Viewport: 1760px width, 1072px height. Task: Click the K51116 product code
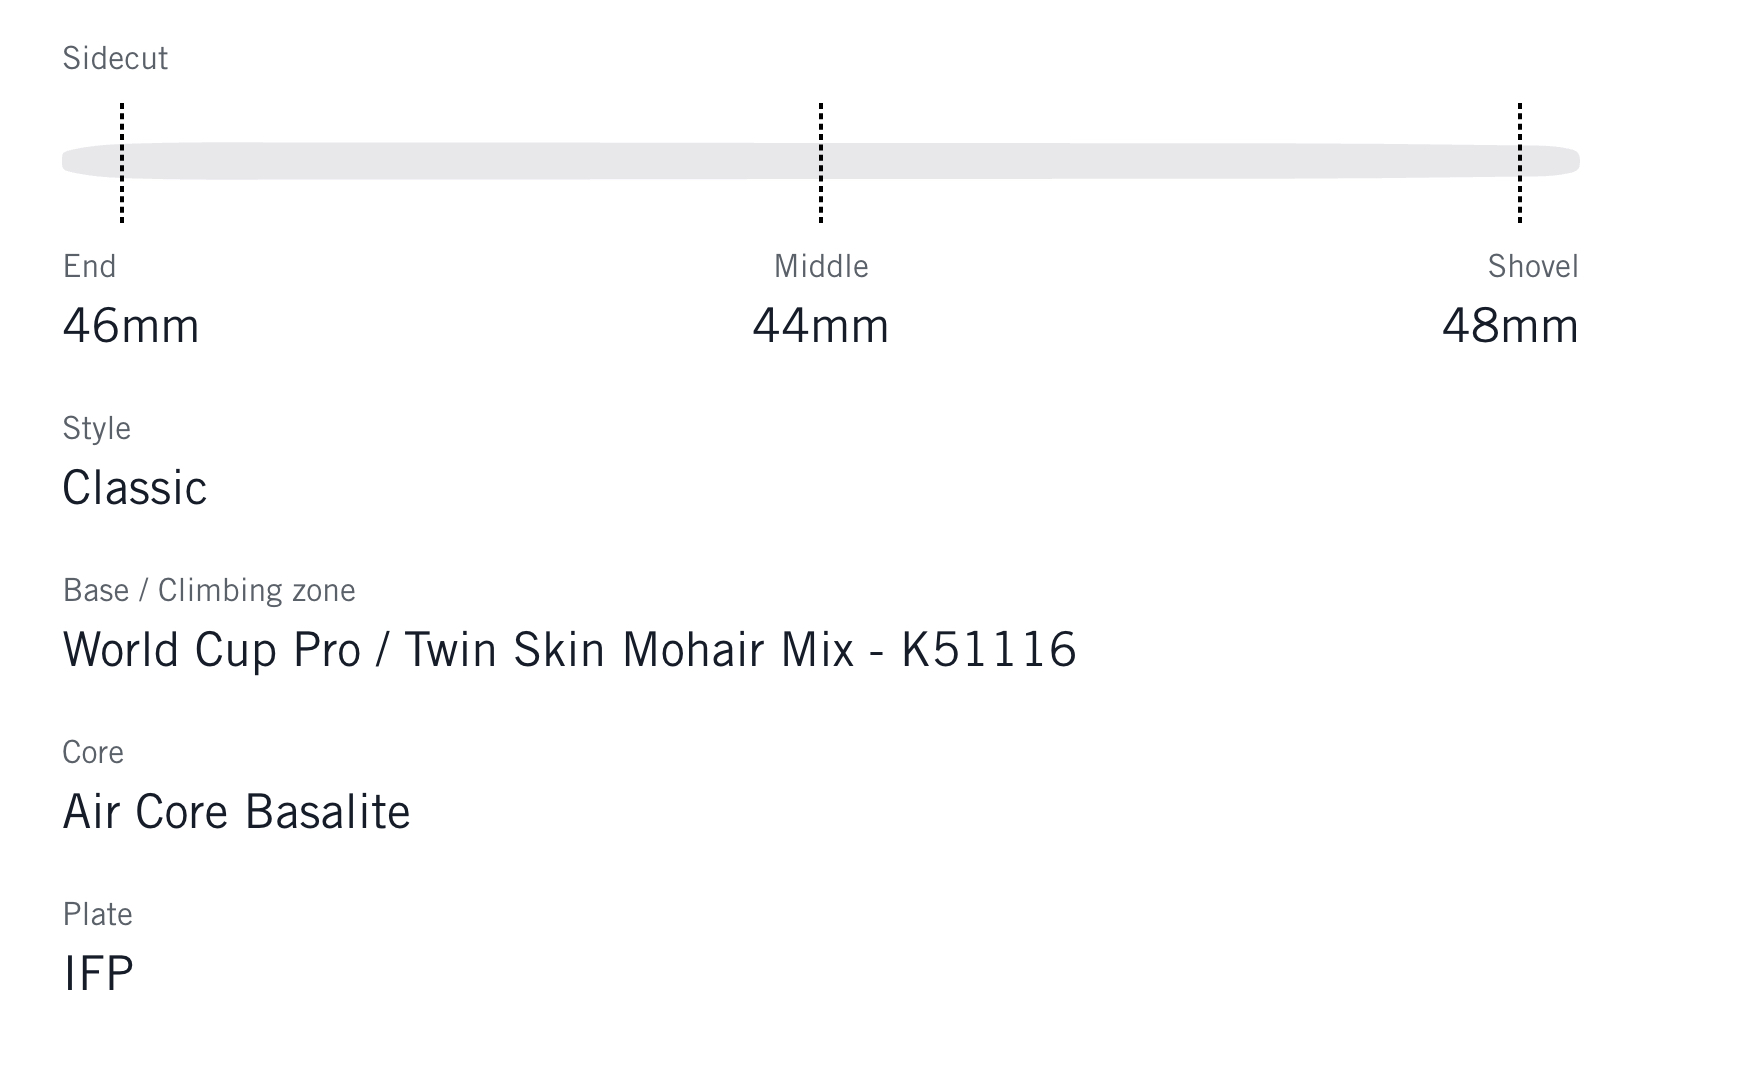(989, 650)
